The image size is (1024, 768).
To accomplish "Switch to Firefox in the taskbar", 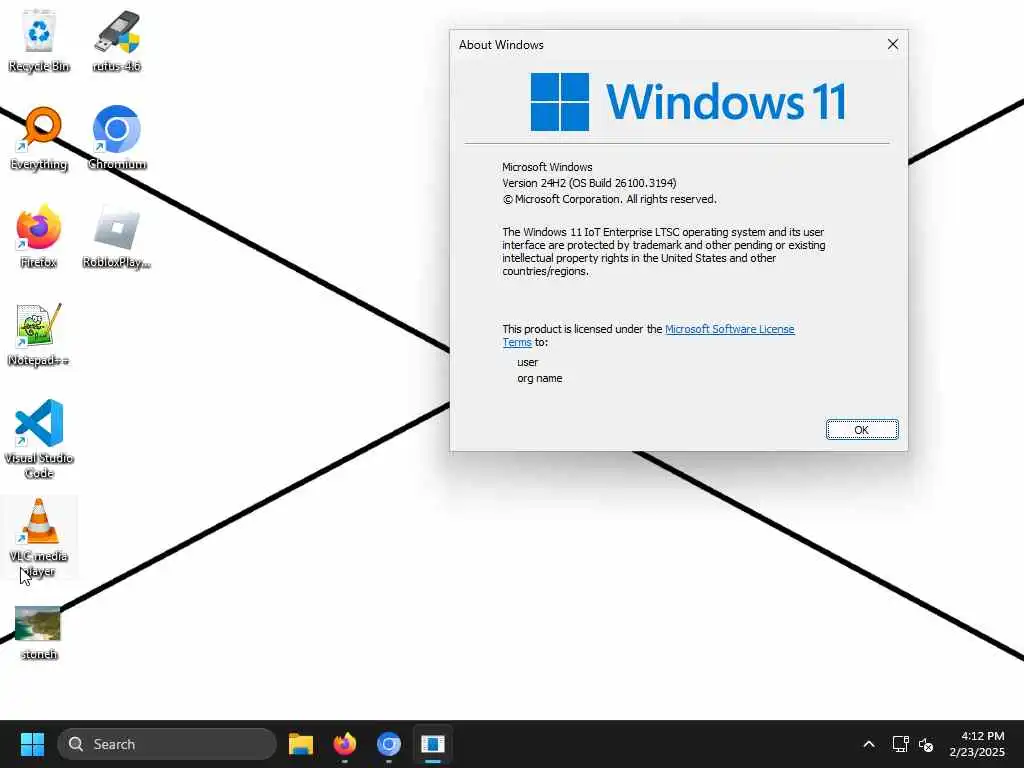I will point(345,744).
